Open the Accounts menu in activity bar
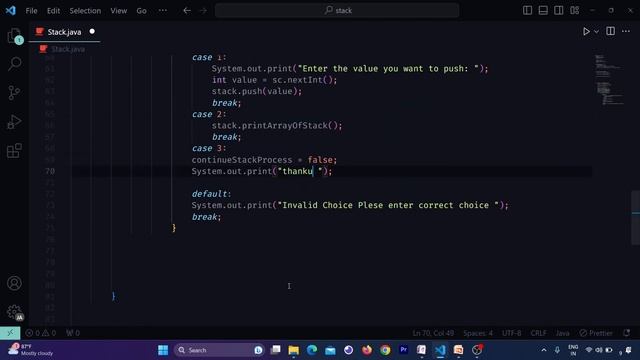640x360 pixels. 14,283
